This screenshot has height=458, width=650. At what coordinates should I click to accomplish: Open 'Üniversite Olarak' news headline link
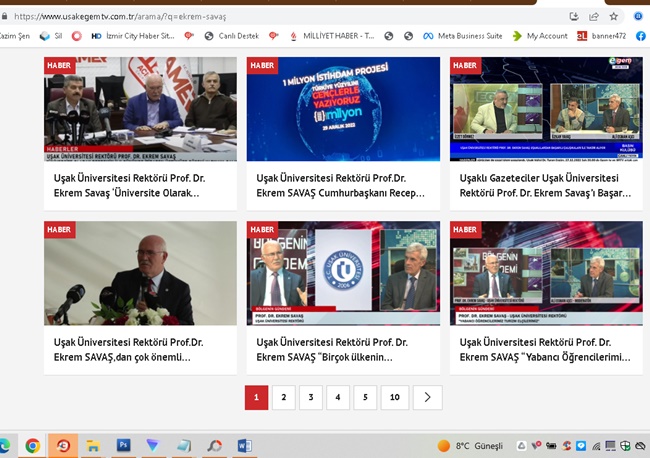click(x=125, y=185)
